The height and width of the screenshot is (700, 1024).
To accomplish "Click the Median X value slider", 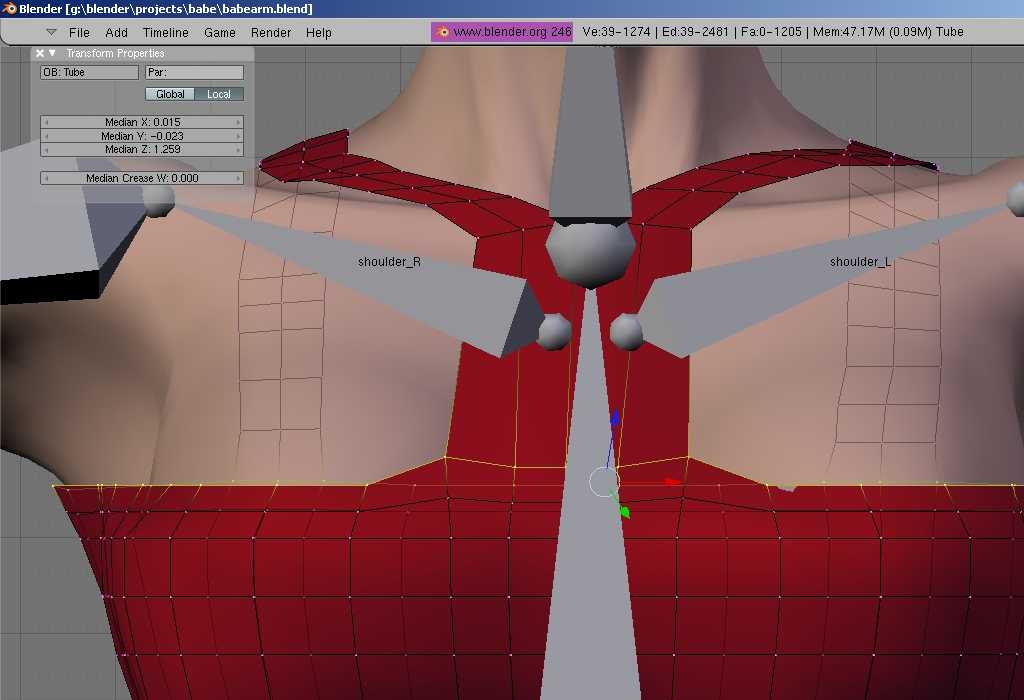I will click(x=142, y=122).
